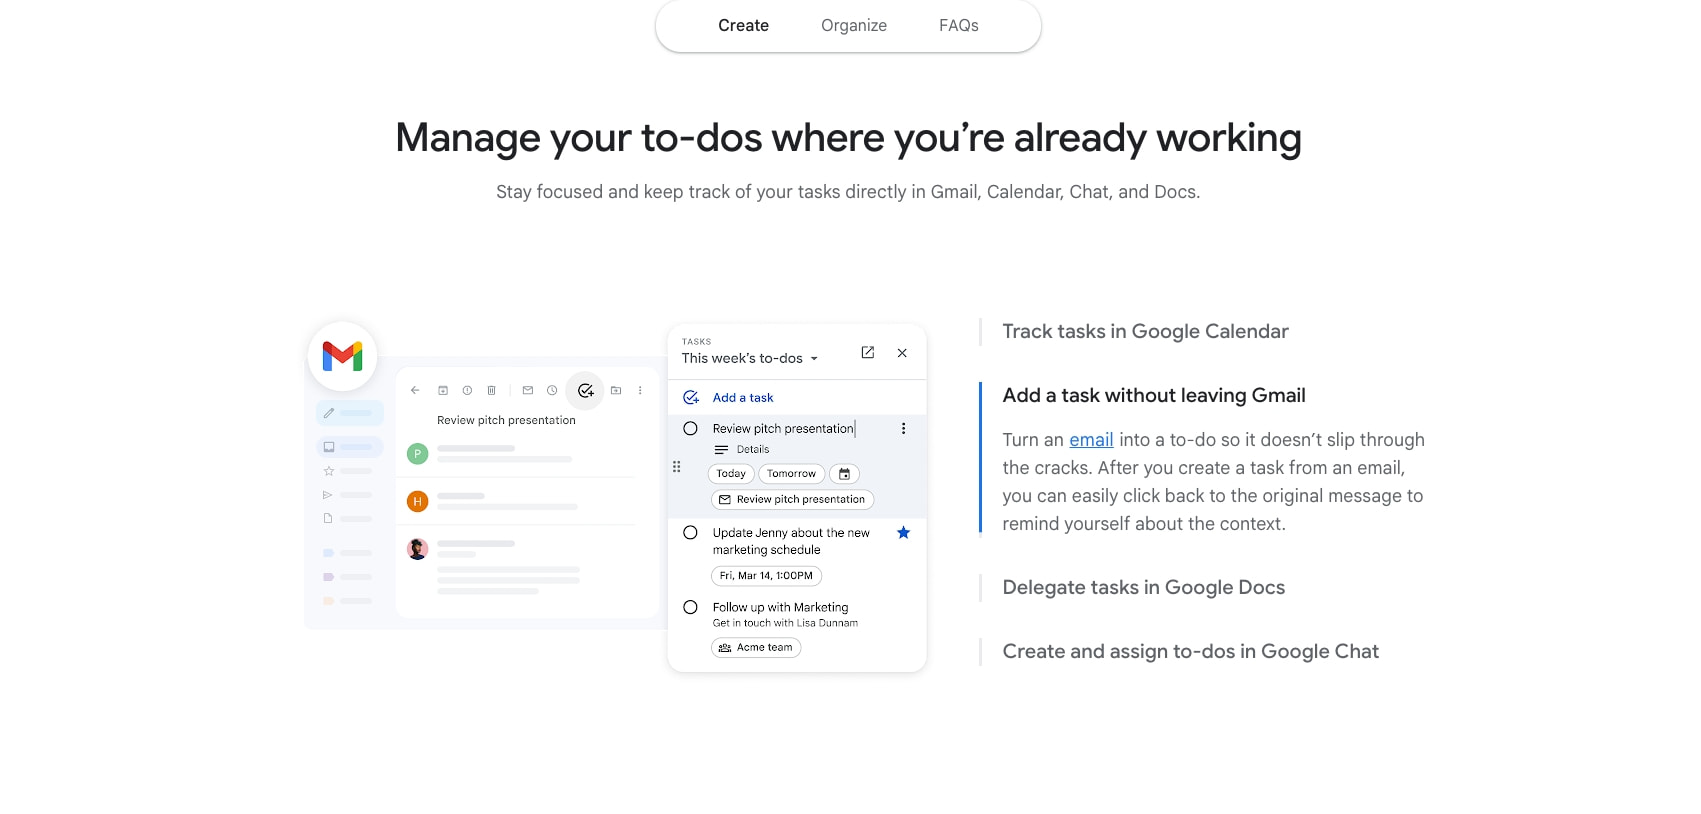The image size is (1701, 814).
Task: Click the drafts page icon in the sidebar
Action: tap(328, 519)
